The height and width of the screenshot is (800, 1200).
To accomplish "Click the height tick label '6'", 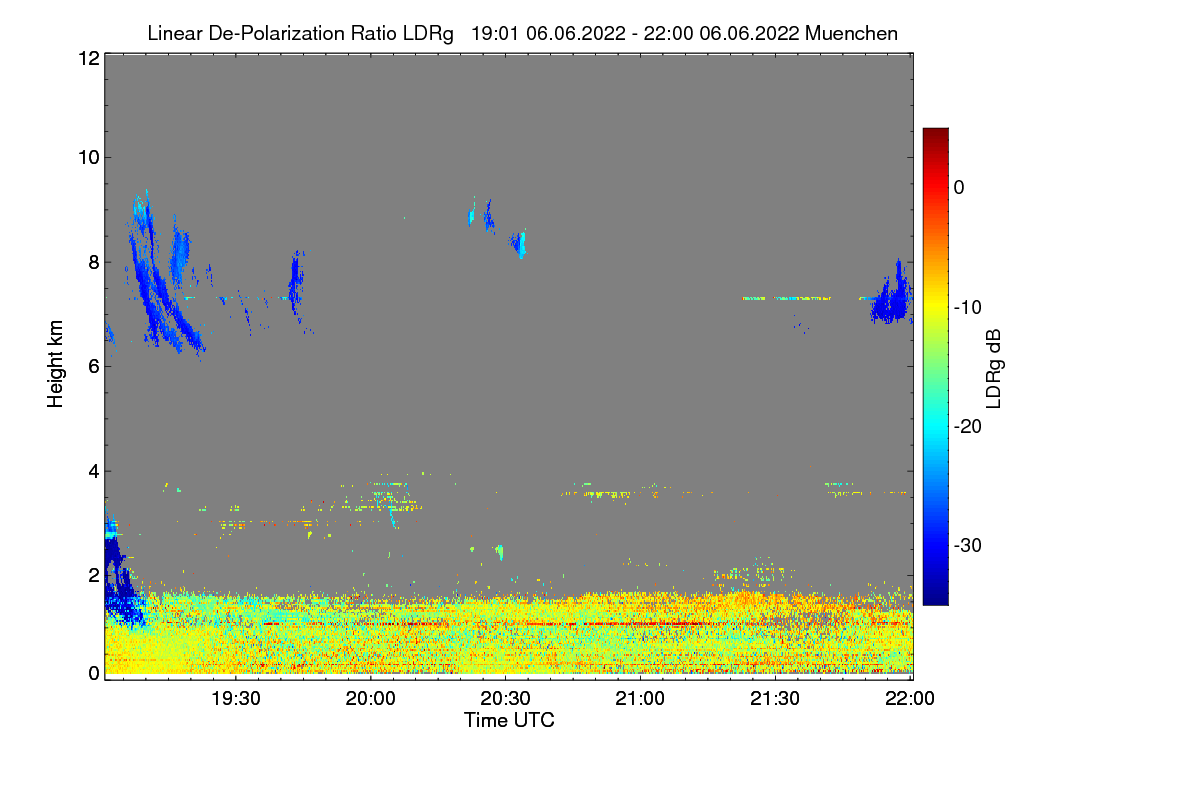I will pos(93,366).
